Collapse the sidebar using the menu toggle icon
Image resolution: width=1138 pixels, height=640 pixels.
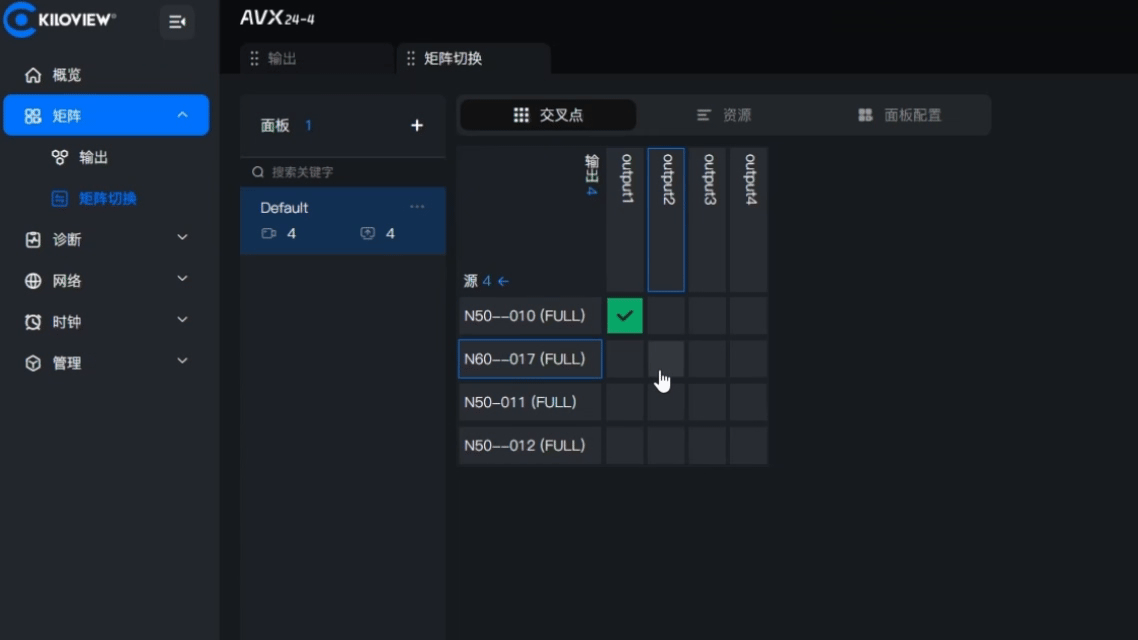click(x=177, y=22)
